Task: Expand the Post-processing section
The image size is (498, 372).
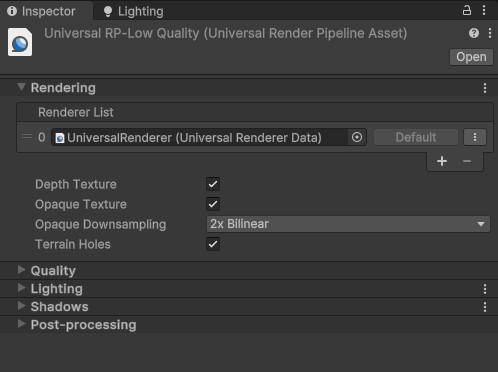Action: point(21,324)
